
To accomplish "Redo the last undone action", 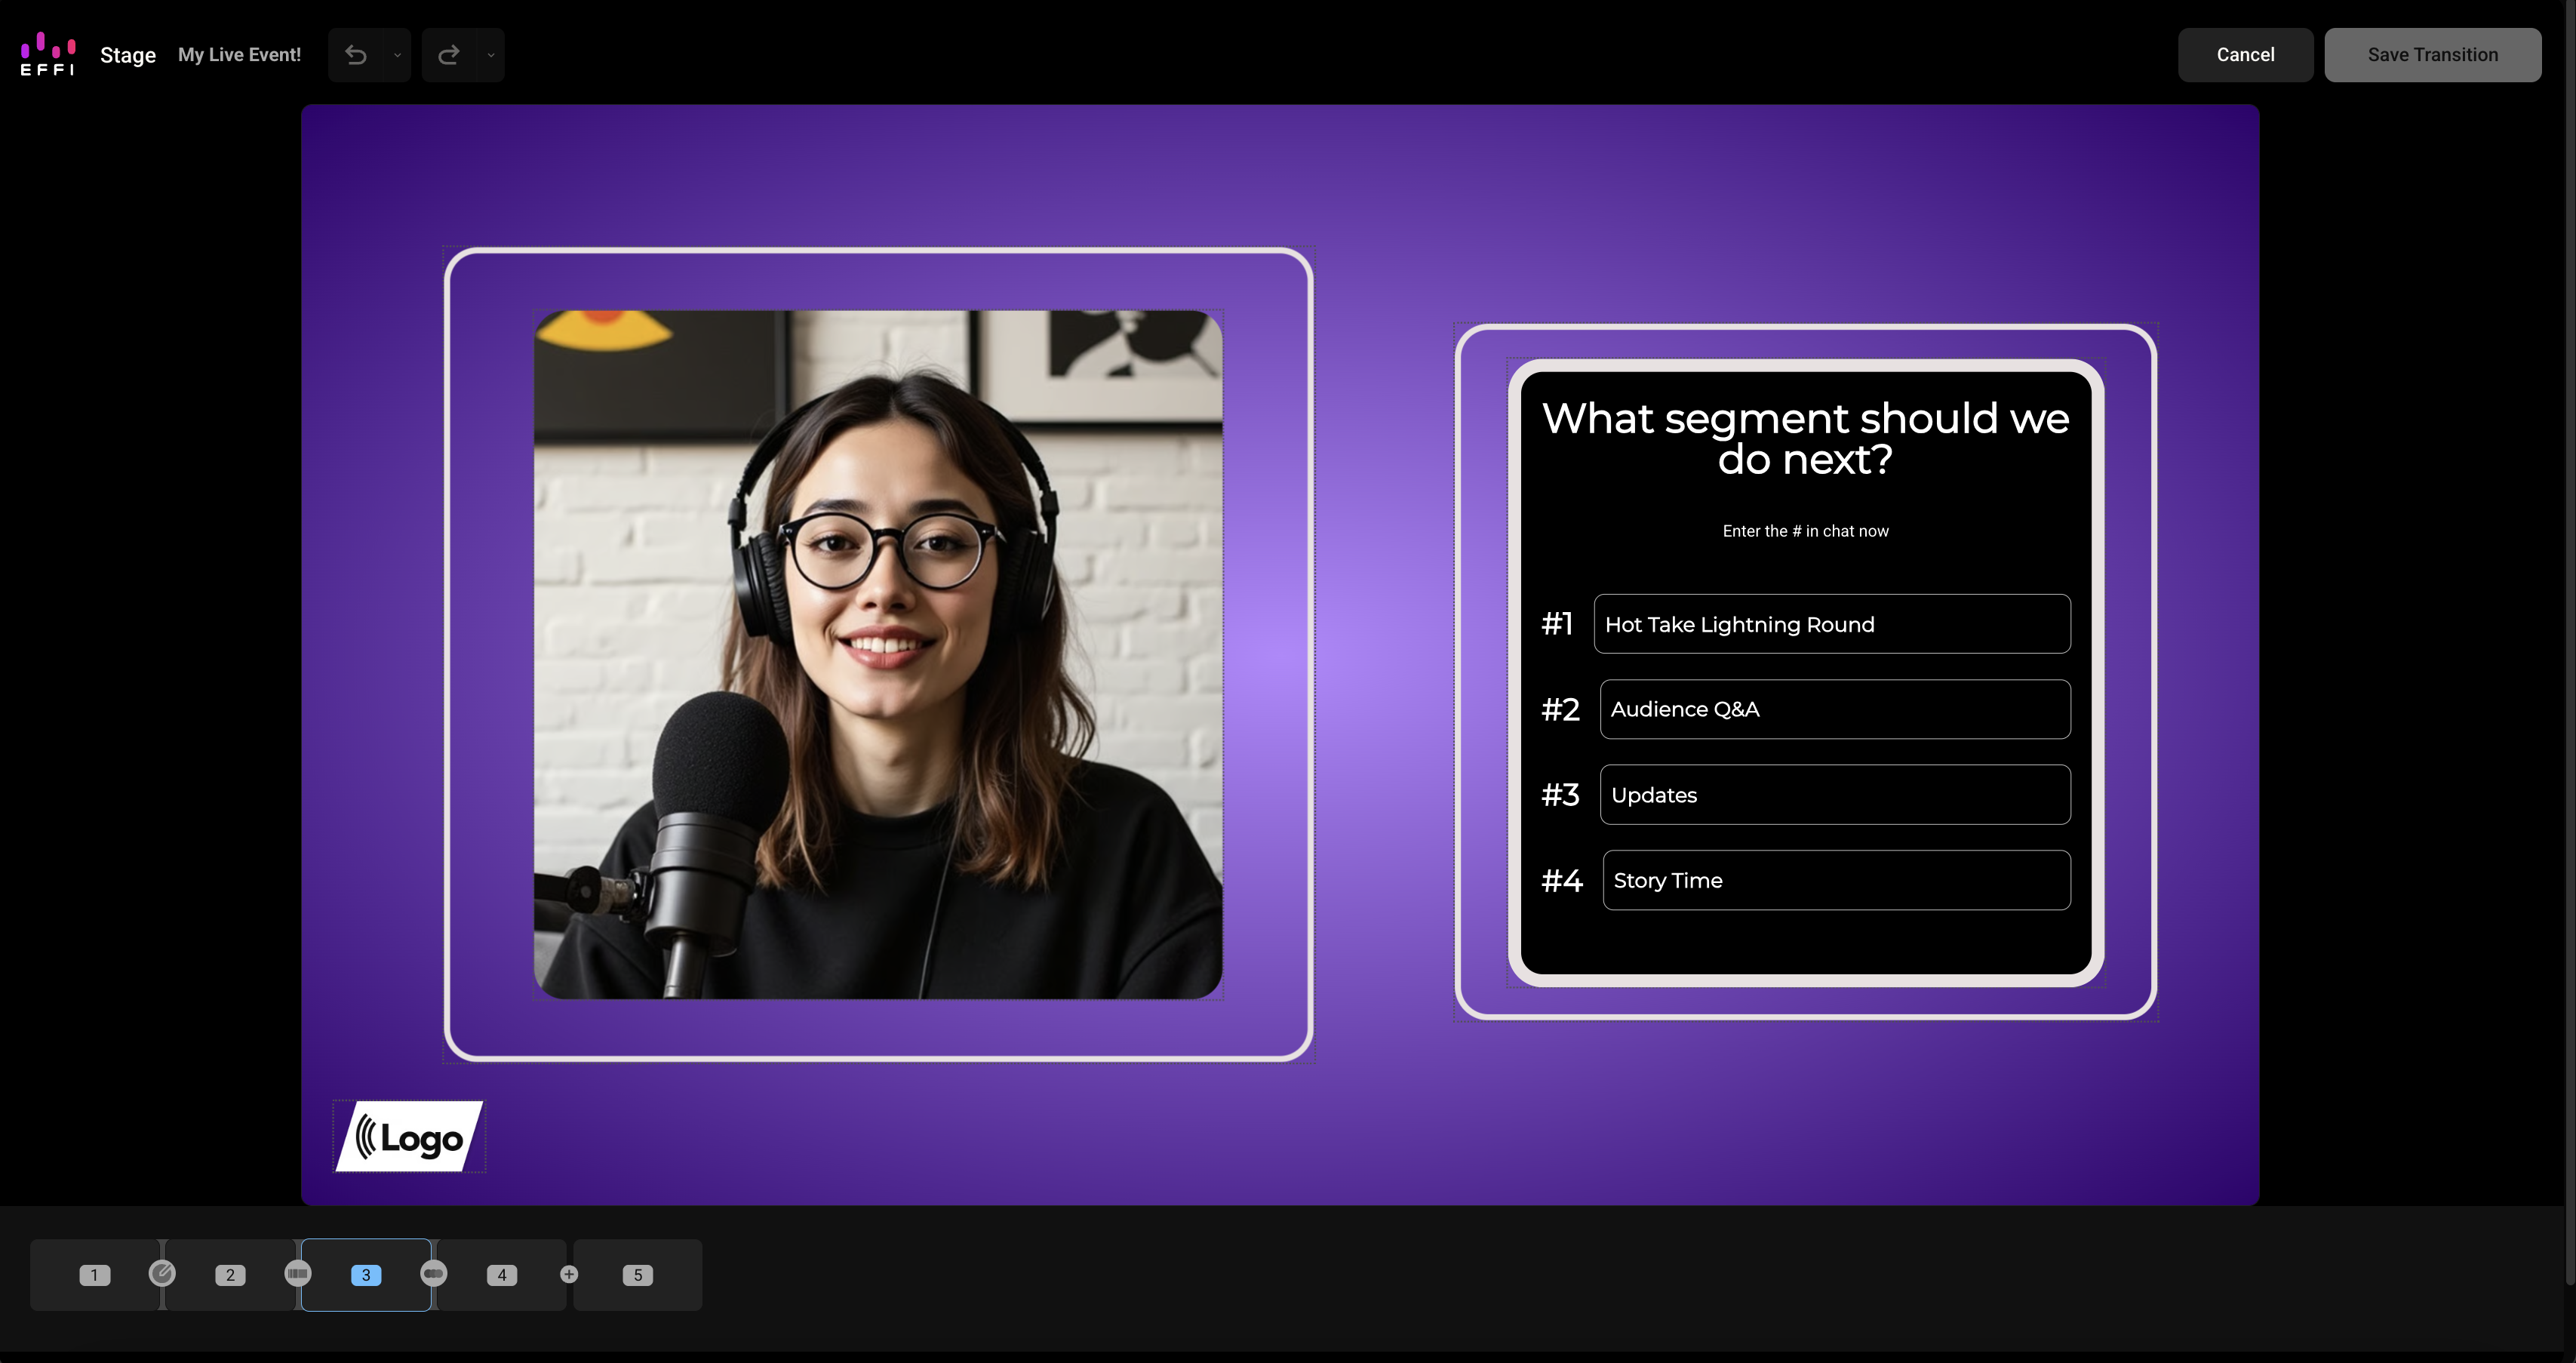I will click(449, 55).
